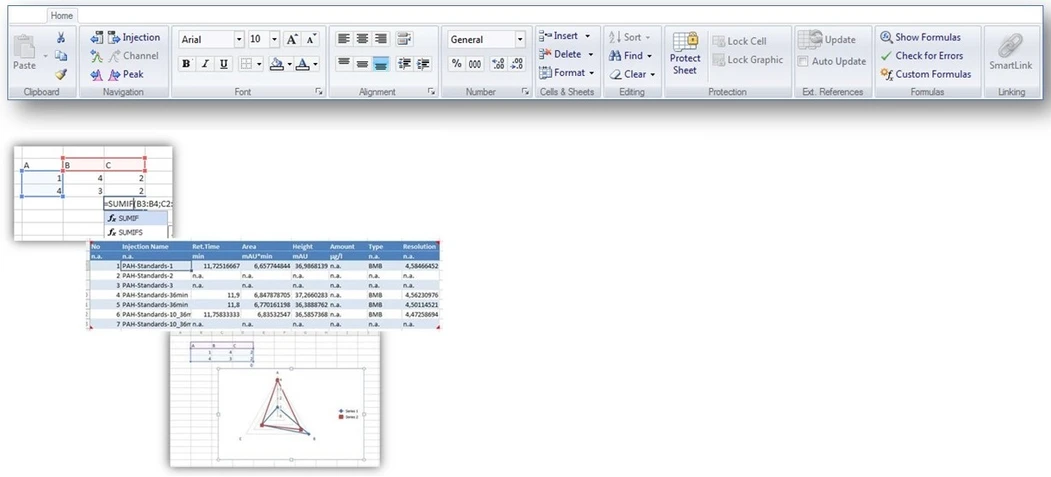Select the Format Painter brush icon

[x=61, y=74]
